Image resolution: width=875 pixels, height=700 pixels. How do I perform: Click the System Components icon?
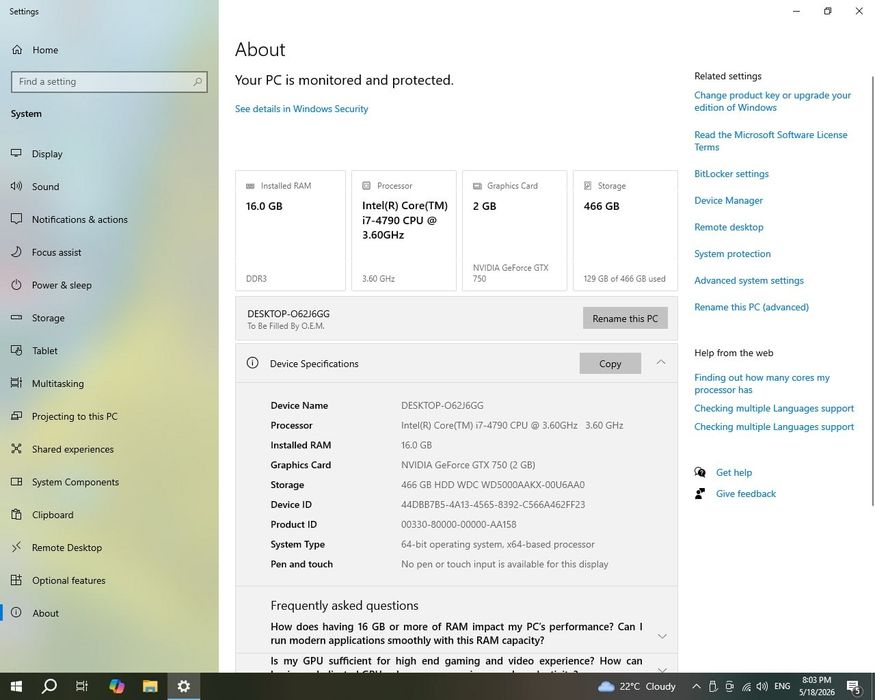[16, 482]
